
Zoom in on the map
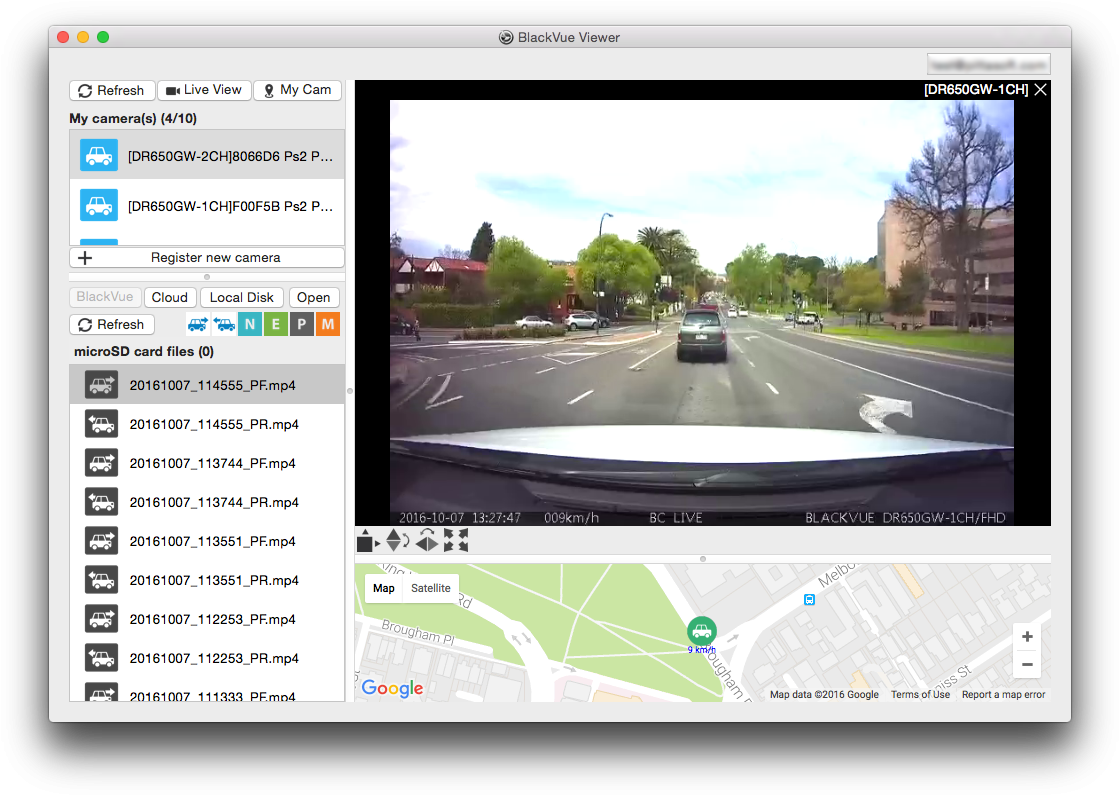pyautogui.click(x=1027, y=636)
